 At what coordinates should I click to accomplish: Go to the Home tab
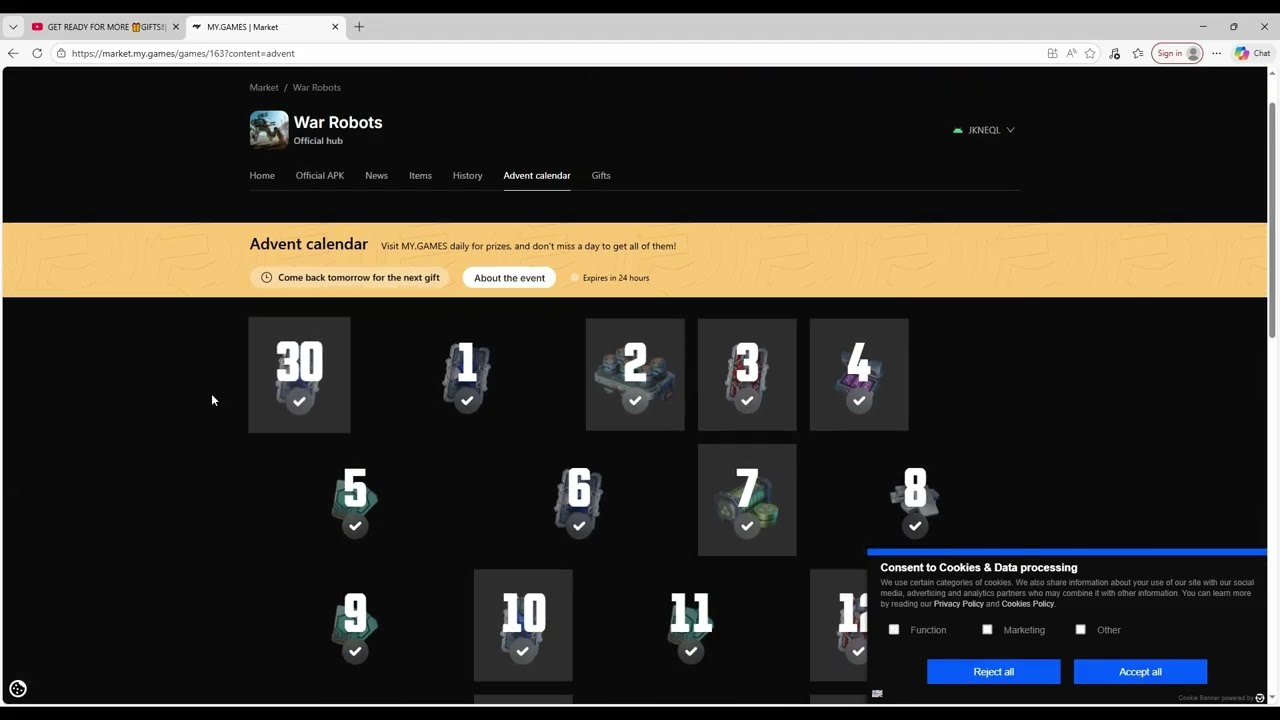(262, 175)
